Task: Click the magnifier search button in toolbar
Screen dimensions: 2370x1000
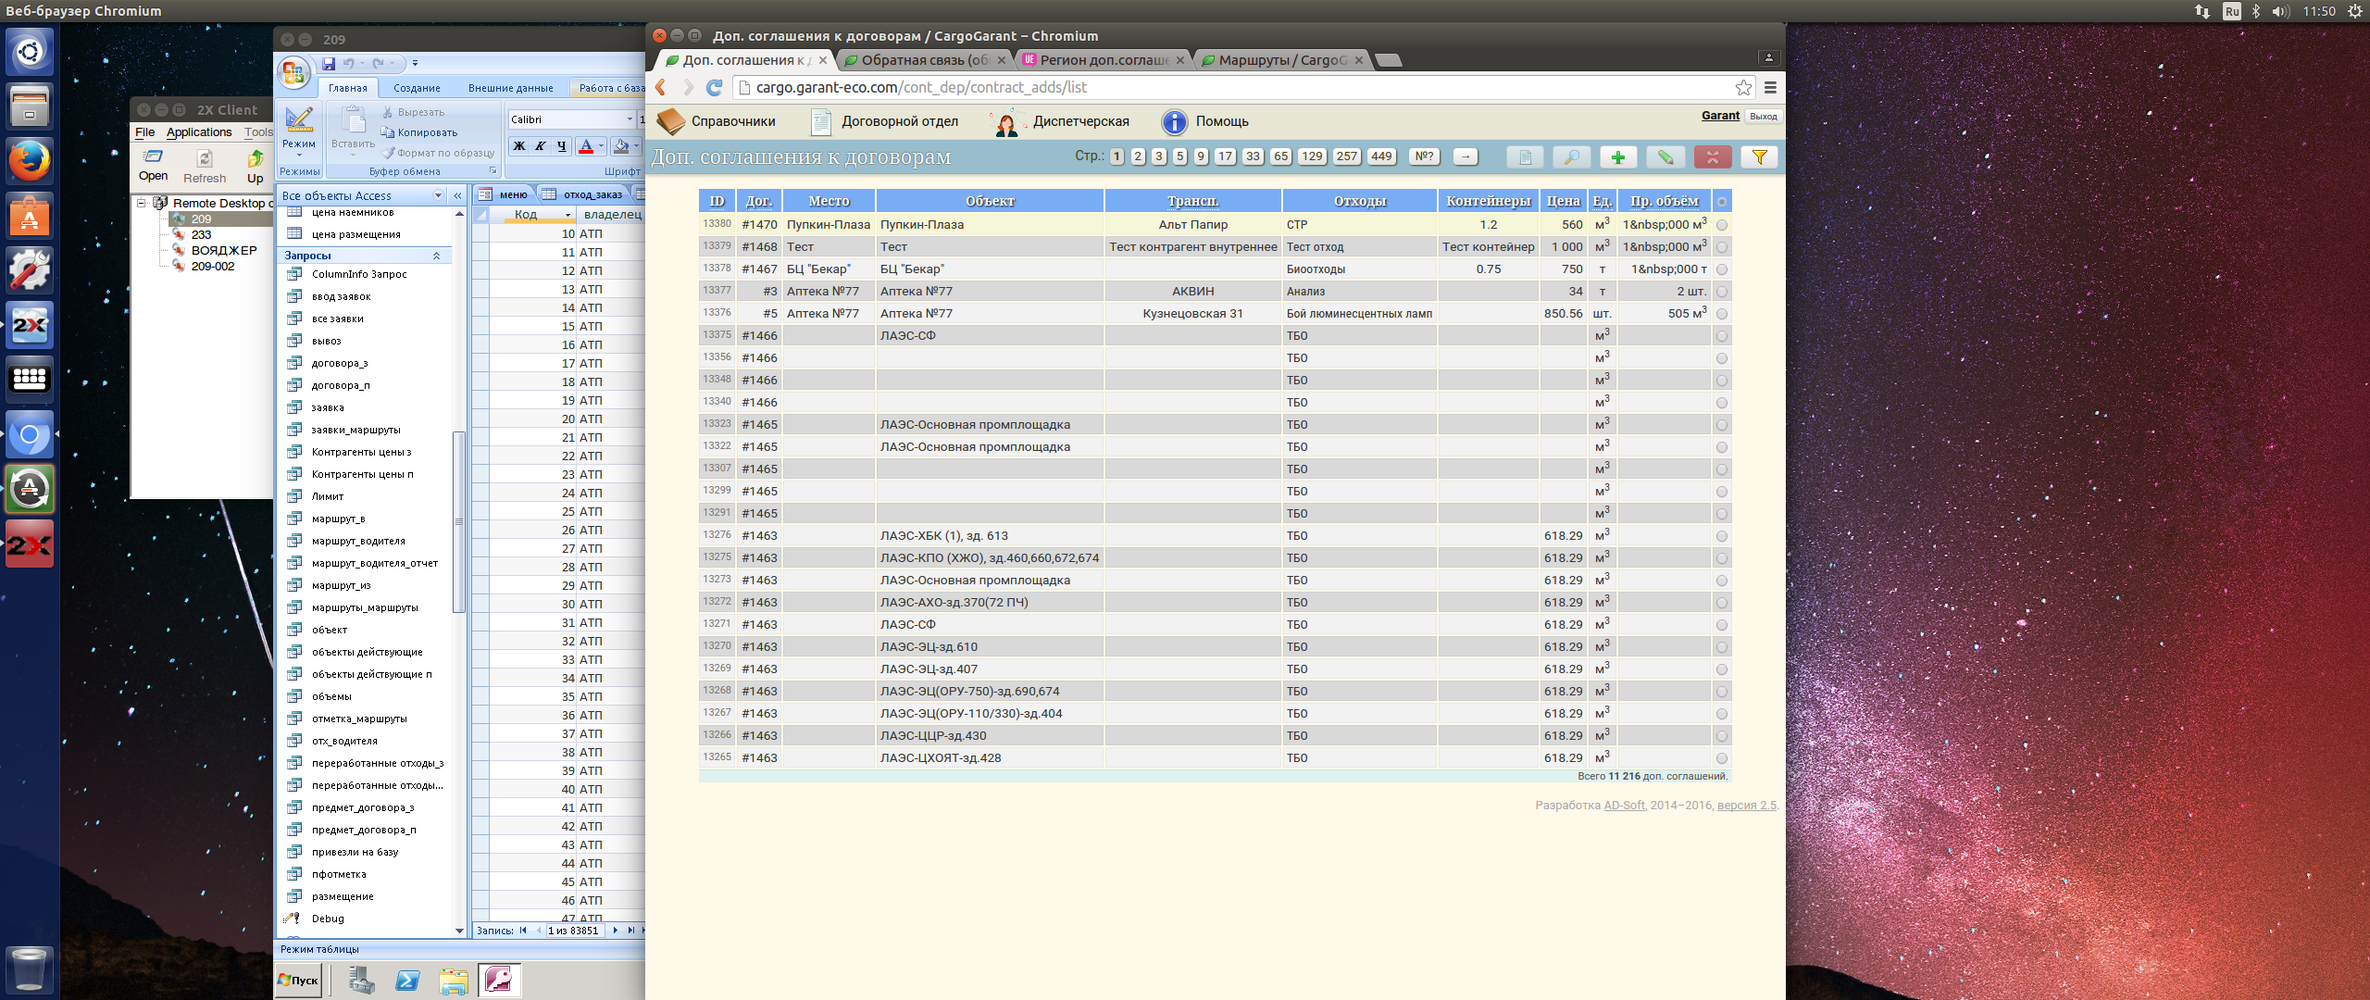Action: coord(1572,157)
